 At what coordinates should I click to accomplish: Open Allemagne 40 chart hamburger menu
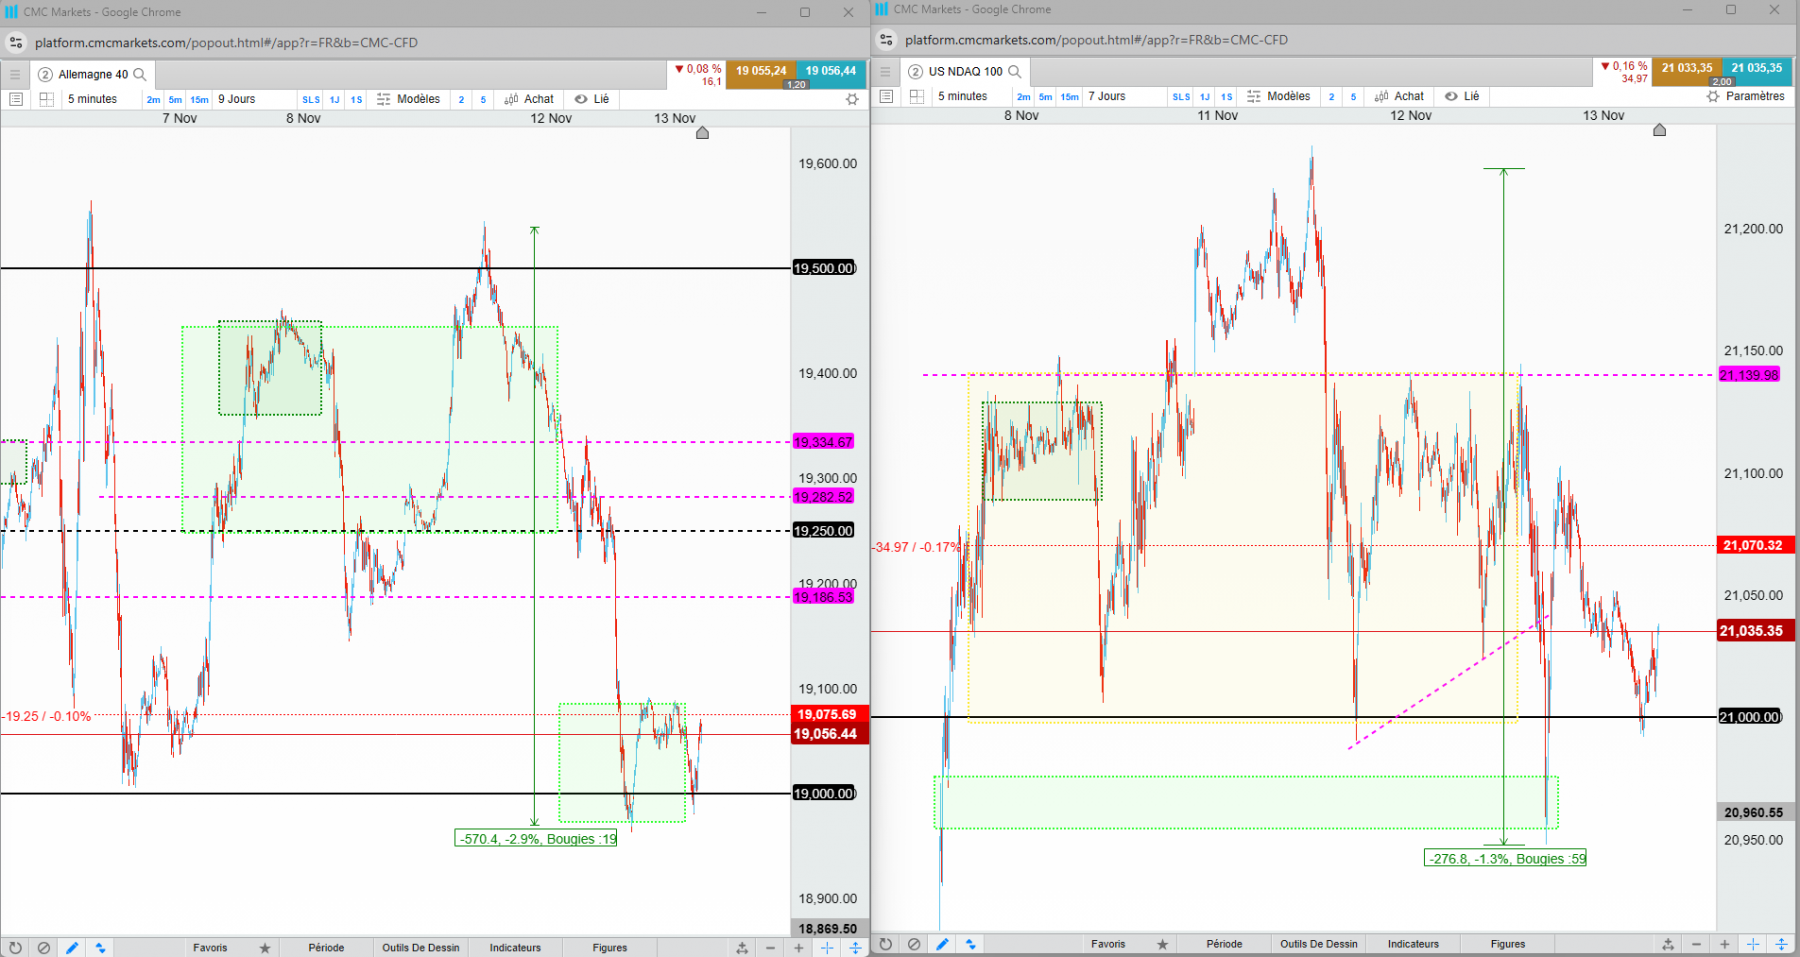pyautogui.click(x=15, y=74)
